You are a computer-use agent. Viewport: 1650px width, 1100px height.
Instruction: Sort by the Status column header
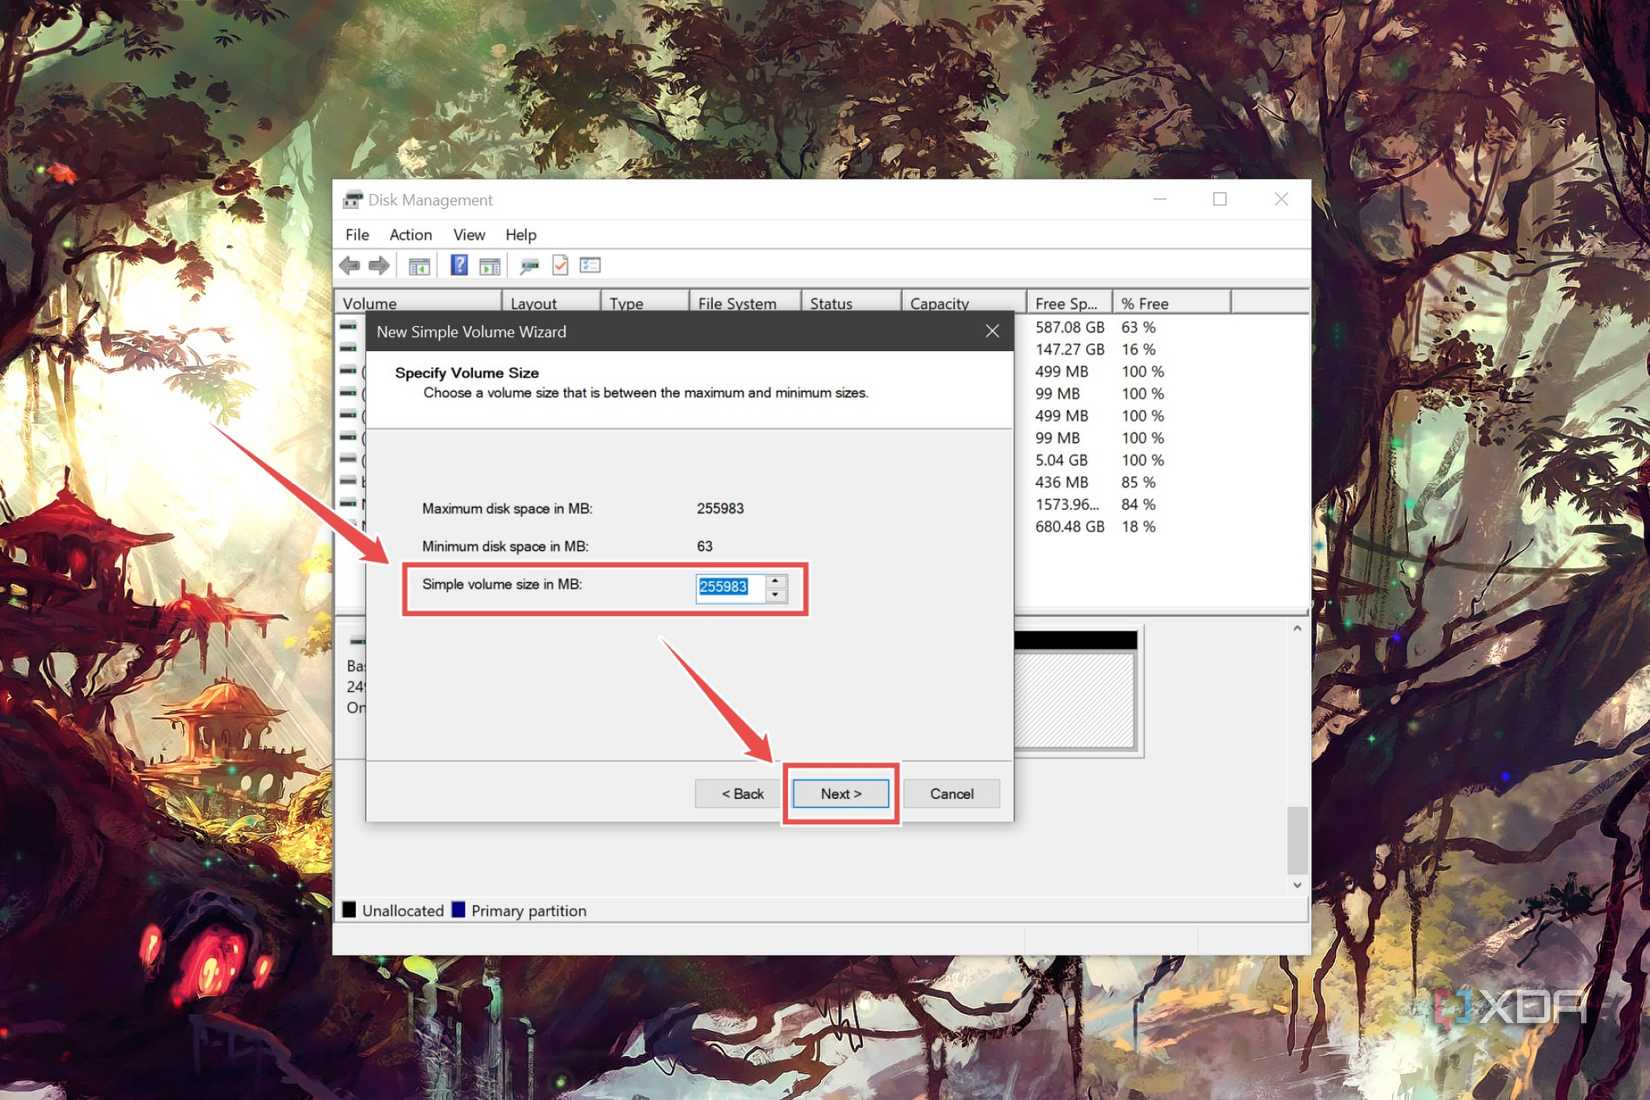(x=851, y=303)
